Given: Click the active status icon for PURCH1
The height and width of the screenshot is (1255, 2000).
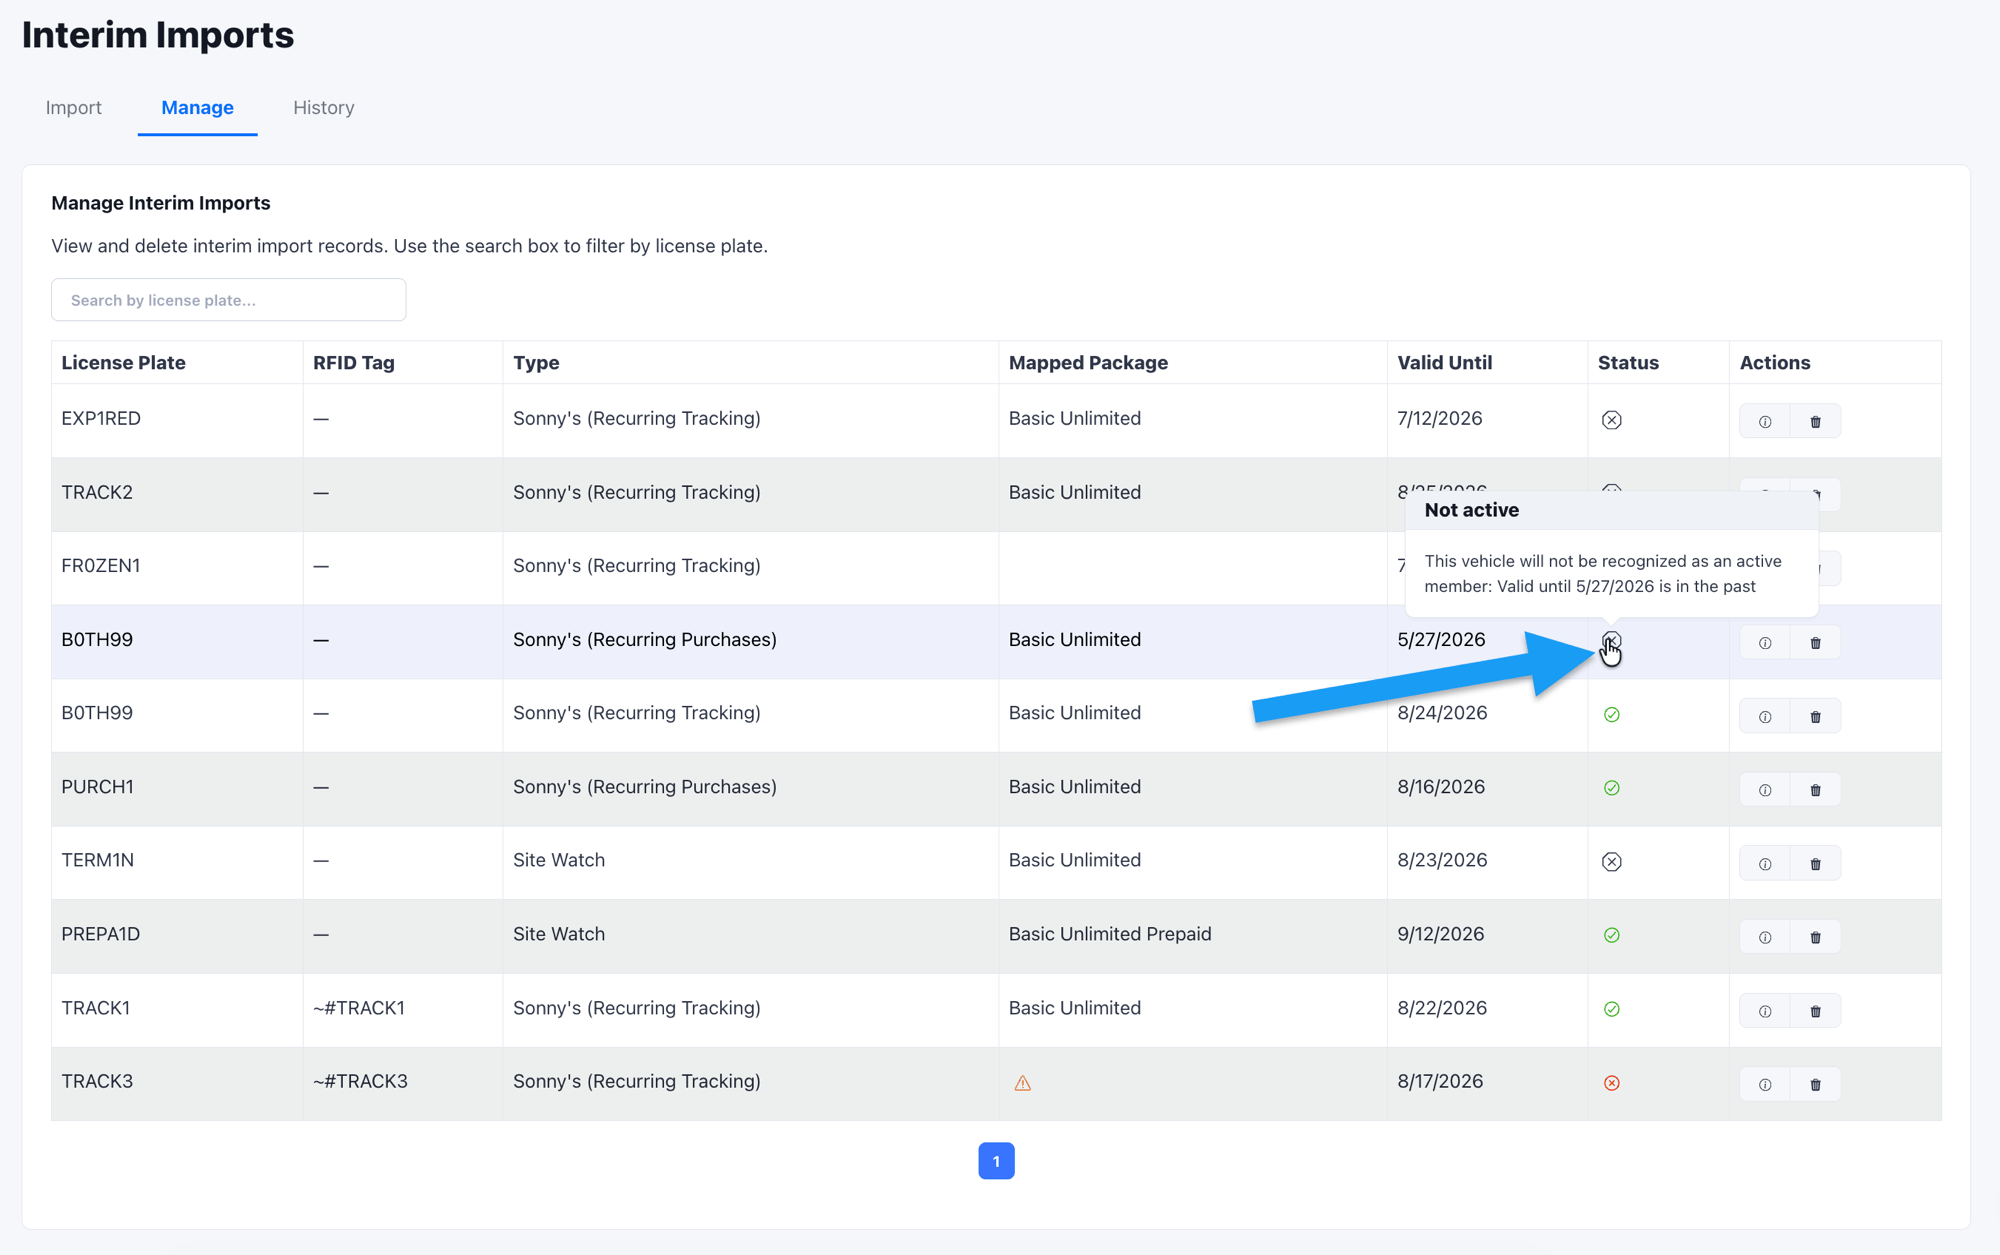Looking at the screenshot, I should point(1611,788).
